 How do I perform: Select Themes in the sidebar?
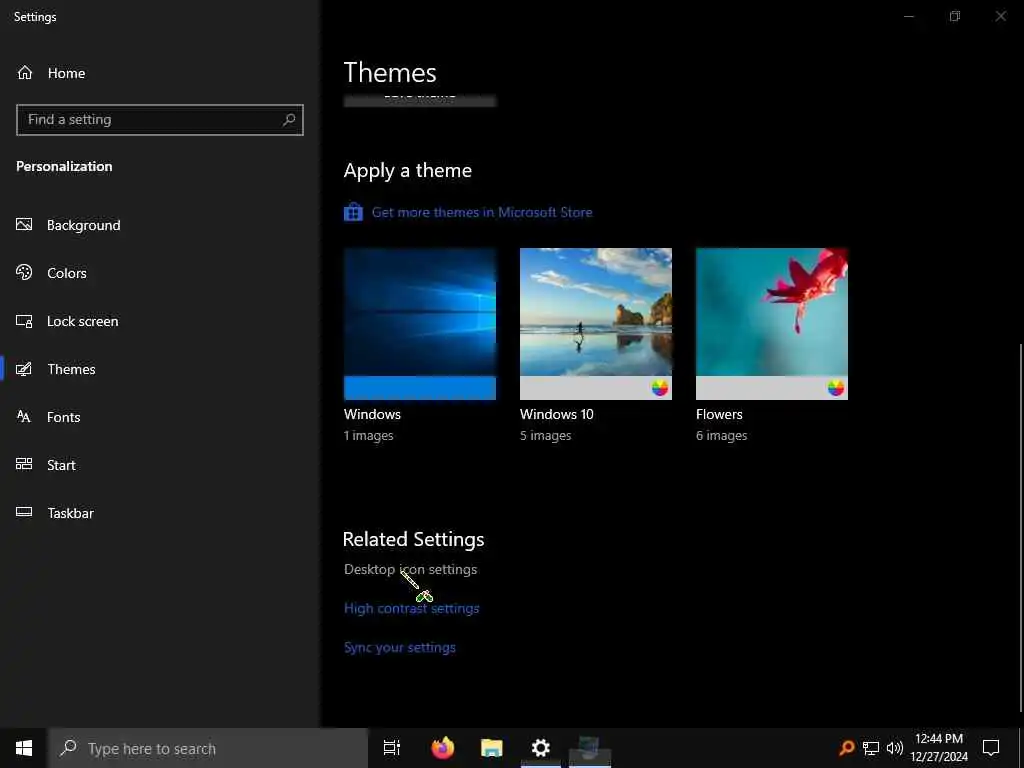tap(71, 369)
